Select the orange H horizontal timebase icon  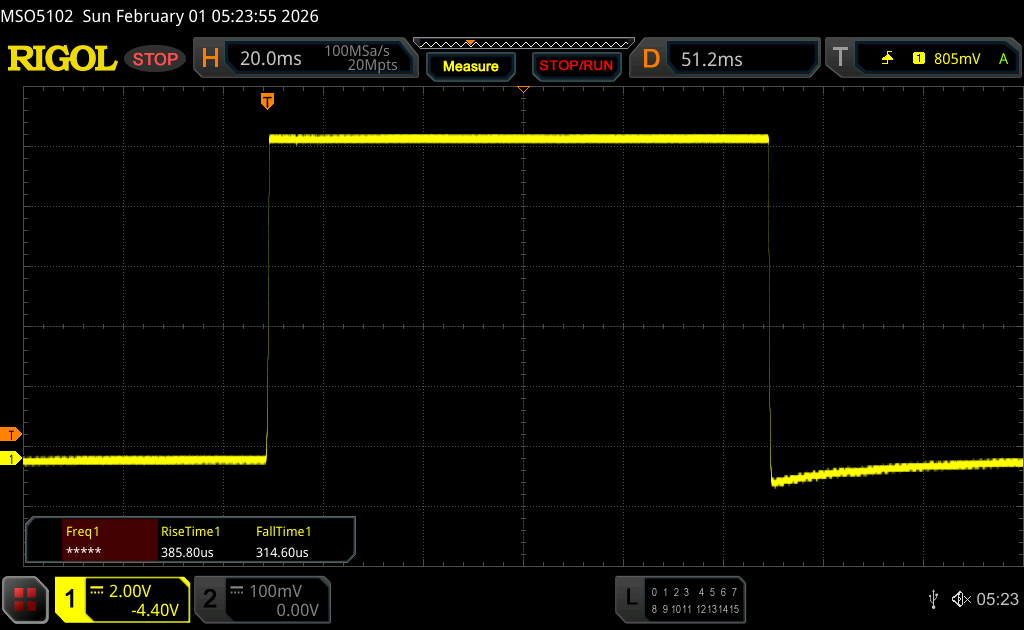click(x=210, y=59)
